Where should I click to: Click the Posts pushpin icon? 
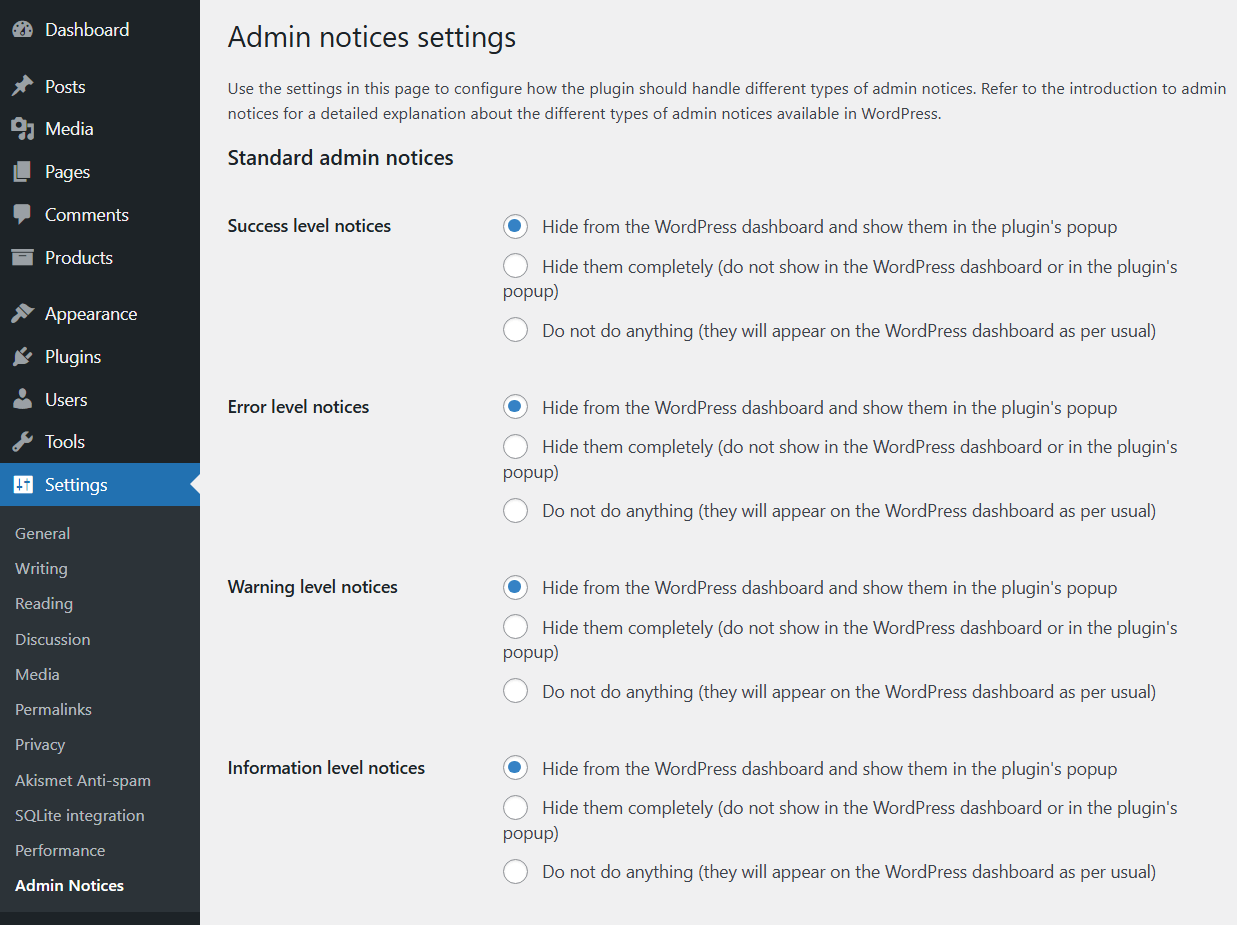click(x=22, y=87)
